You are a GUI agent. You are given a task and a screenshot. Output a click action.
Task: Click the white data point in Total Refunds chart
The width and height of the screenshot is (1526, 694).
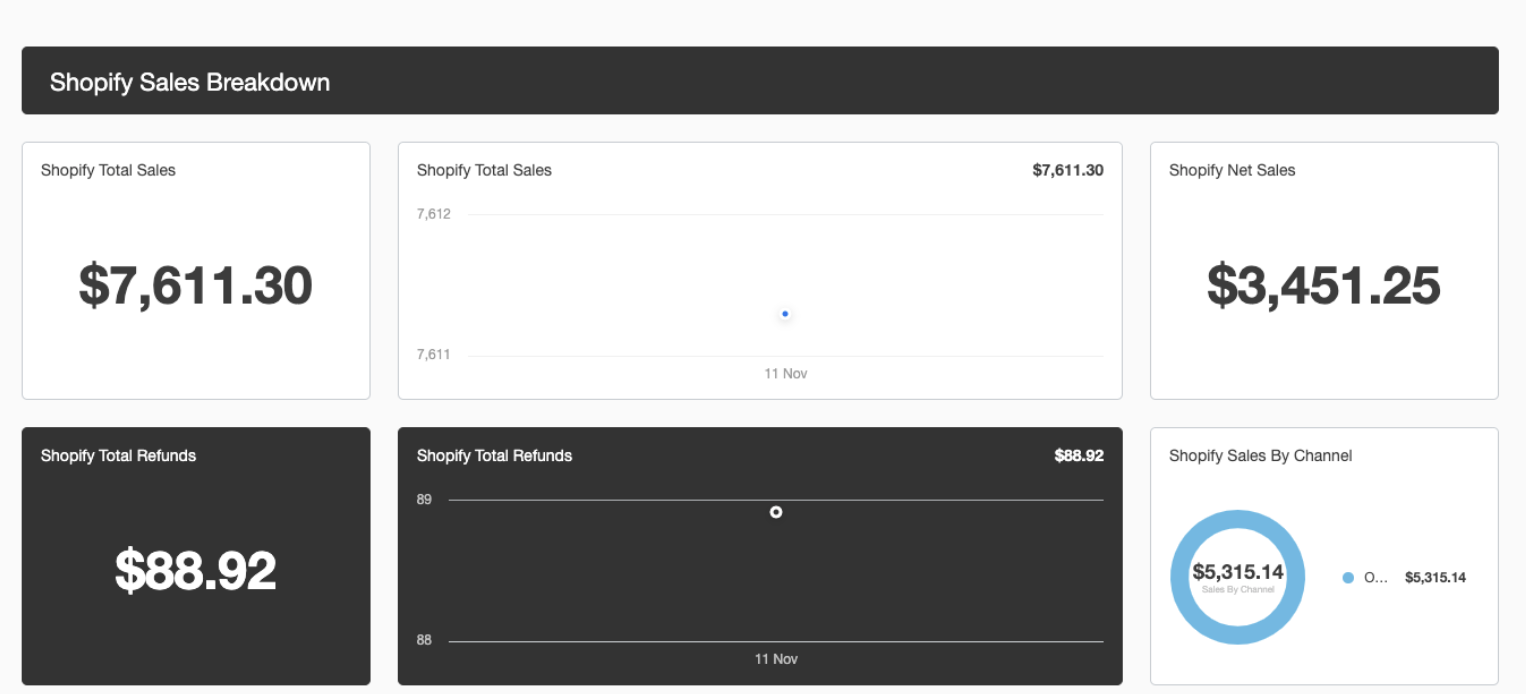776,512
